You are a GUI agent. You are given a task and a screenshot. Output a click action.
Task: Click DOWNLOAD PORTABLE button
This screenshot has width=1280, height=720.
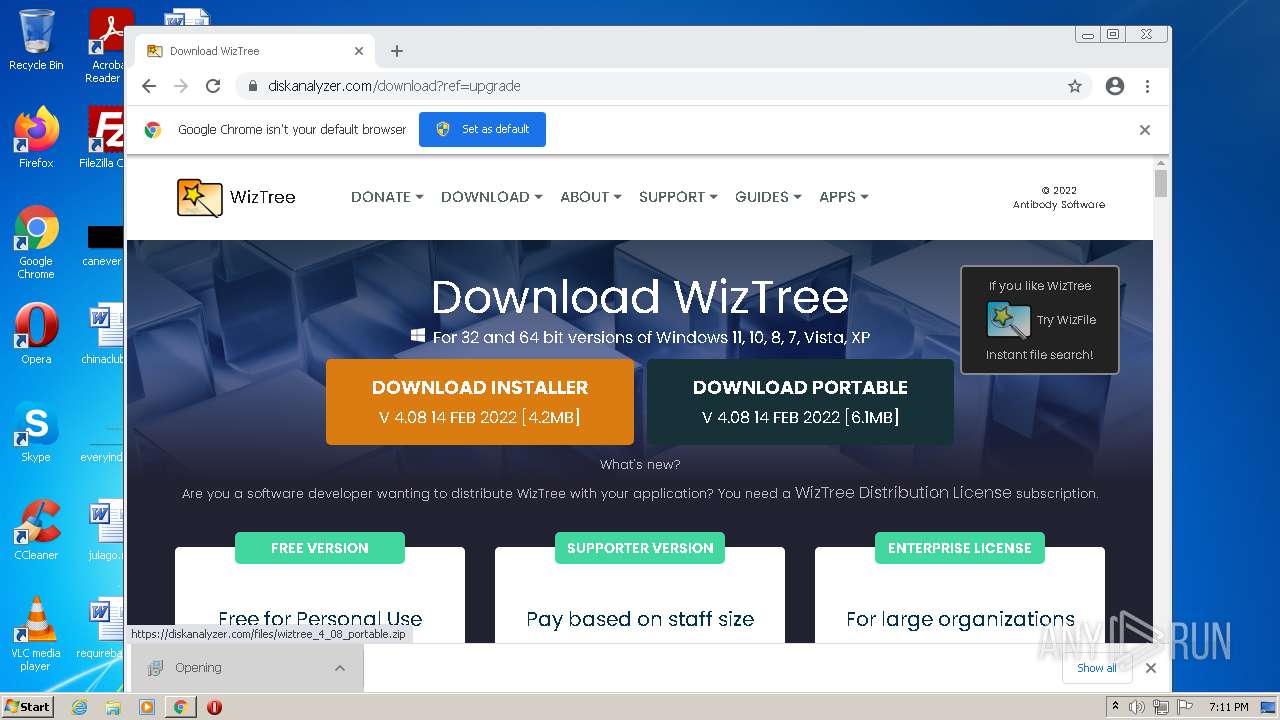coord(800,402)
